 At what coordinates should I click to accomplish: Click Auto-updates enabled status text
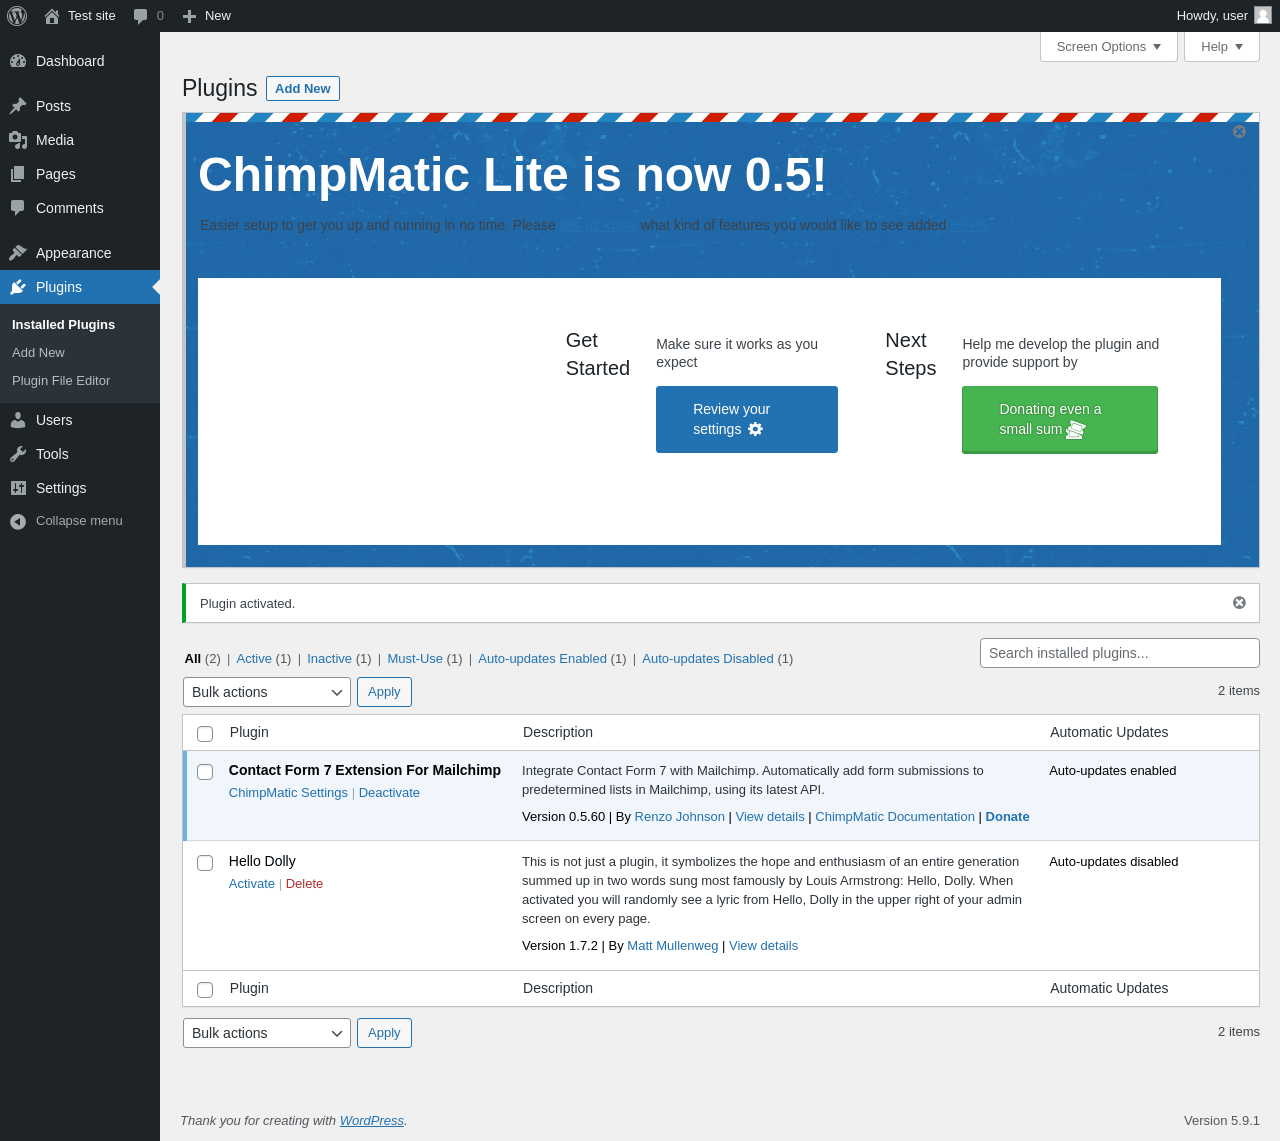[x=1113, y=771]
